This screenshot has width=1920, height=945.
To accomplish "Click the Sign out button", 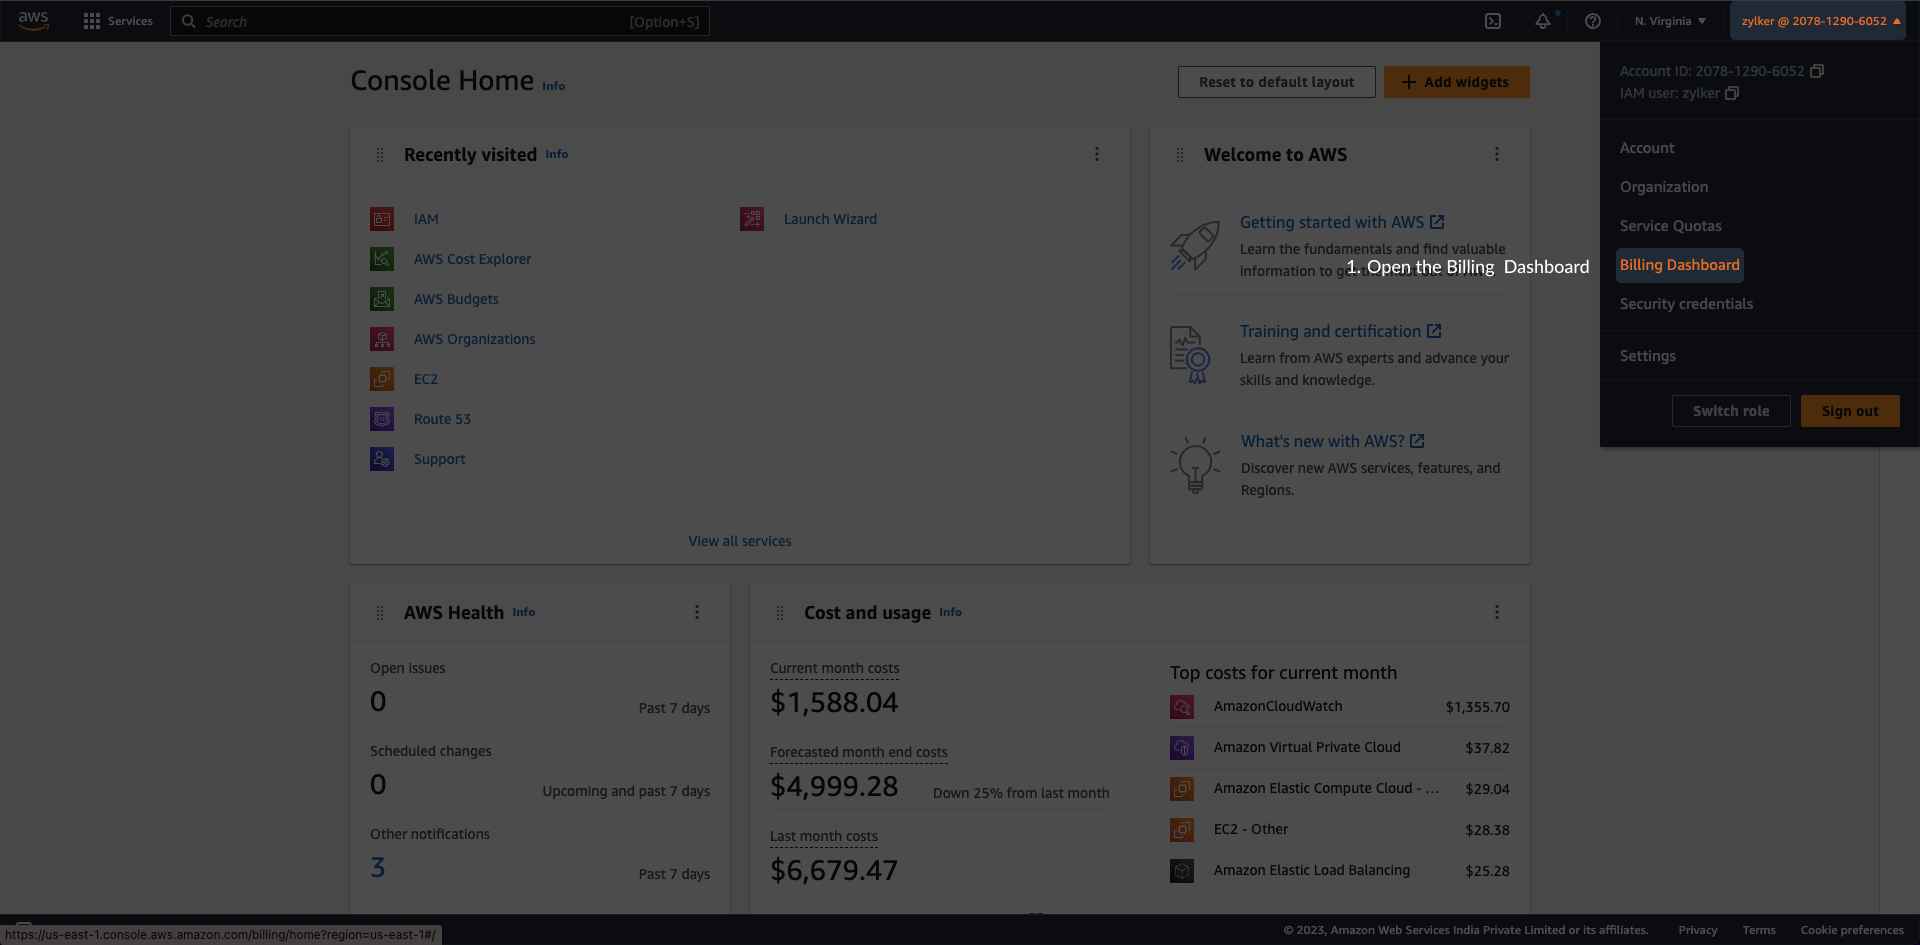I will point(1850,411).
